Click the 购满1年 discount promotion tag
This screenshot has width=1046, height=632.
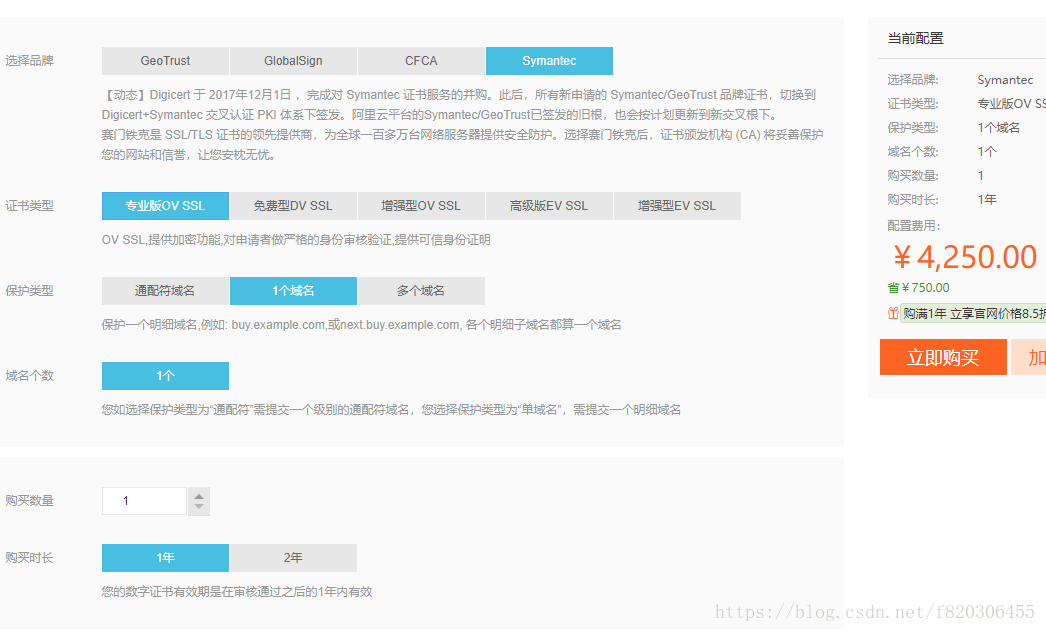973,313
